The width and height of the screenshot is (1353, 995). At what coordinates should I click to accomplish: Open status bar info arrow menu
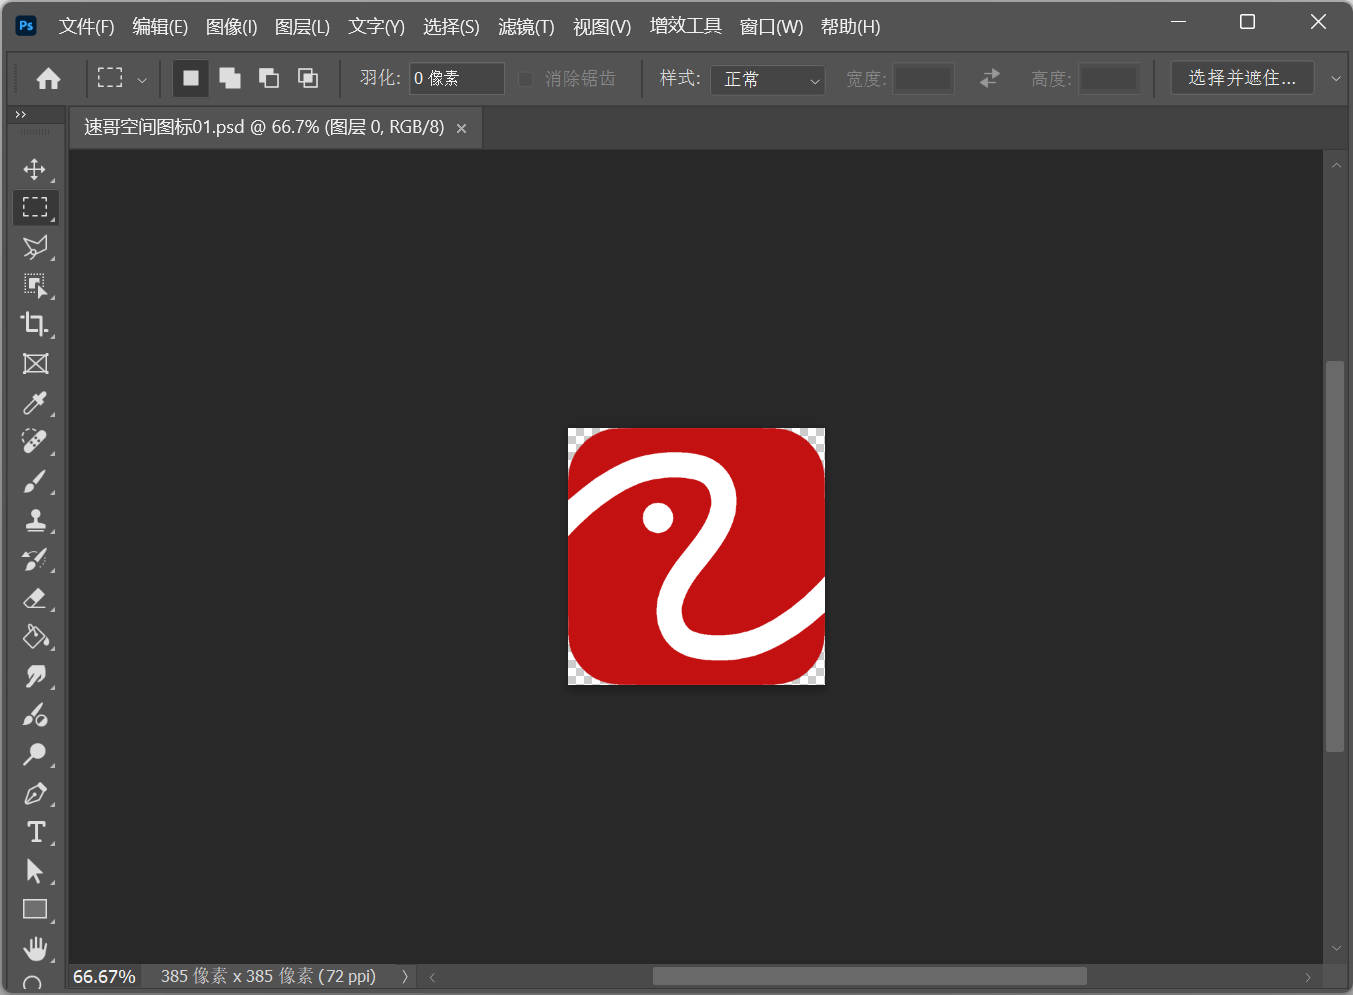[405, 976]
